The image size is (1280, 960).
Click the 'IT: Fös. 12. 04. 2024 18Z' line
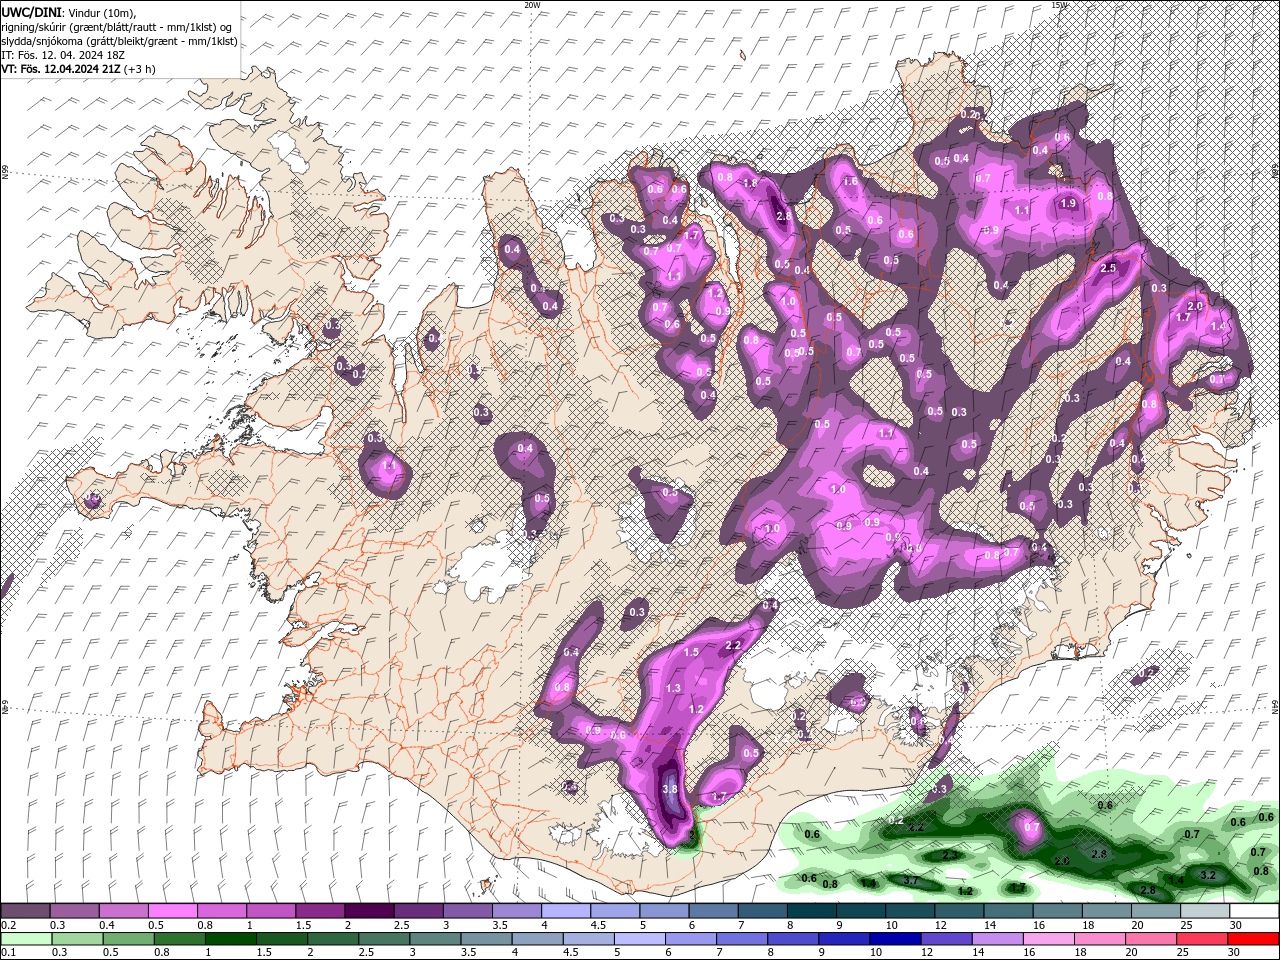tap(63, 55)
